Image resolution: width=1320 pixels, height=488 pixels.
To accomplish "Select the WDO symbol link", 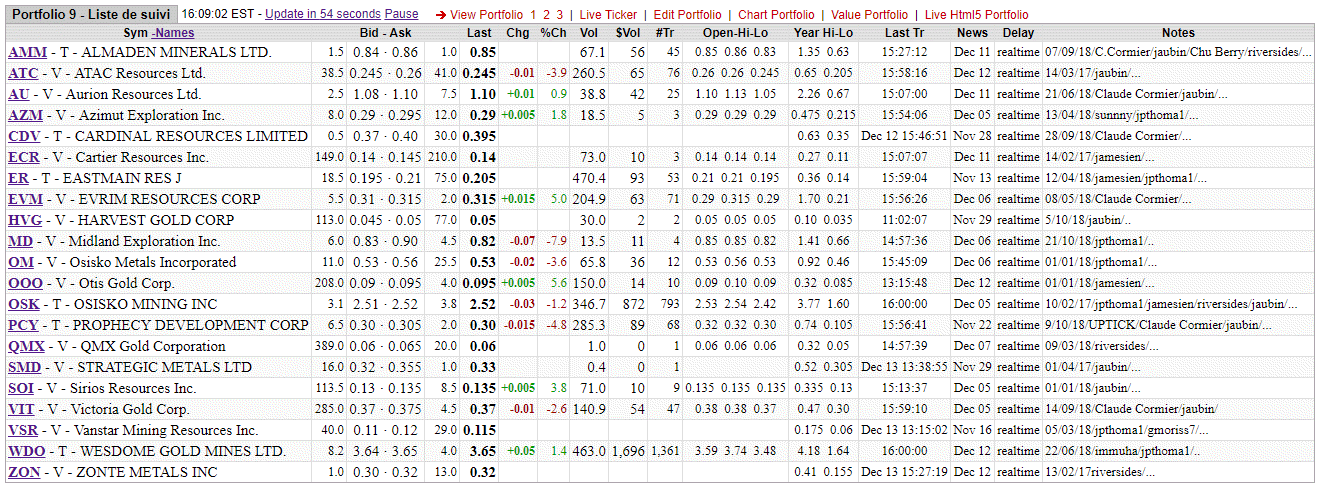I will coord(26,451).
